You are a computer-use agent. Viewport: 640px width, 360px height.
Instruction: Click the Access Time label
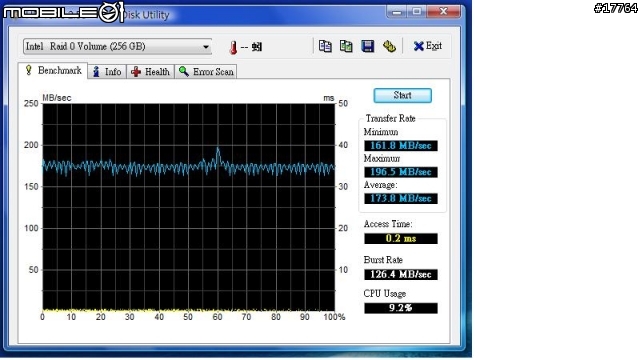tap(388, 224)
